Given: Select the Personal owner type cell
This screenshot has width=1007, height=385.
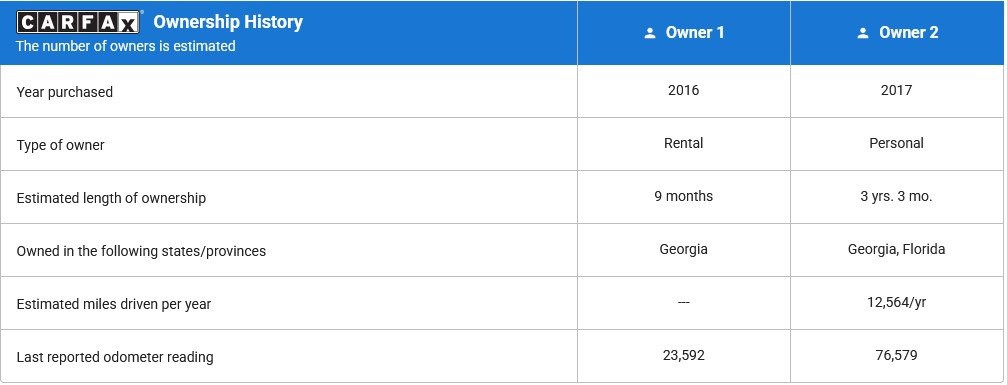Looking at the screenshot, I should point(897,143).
